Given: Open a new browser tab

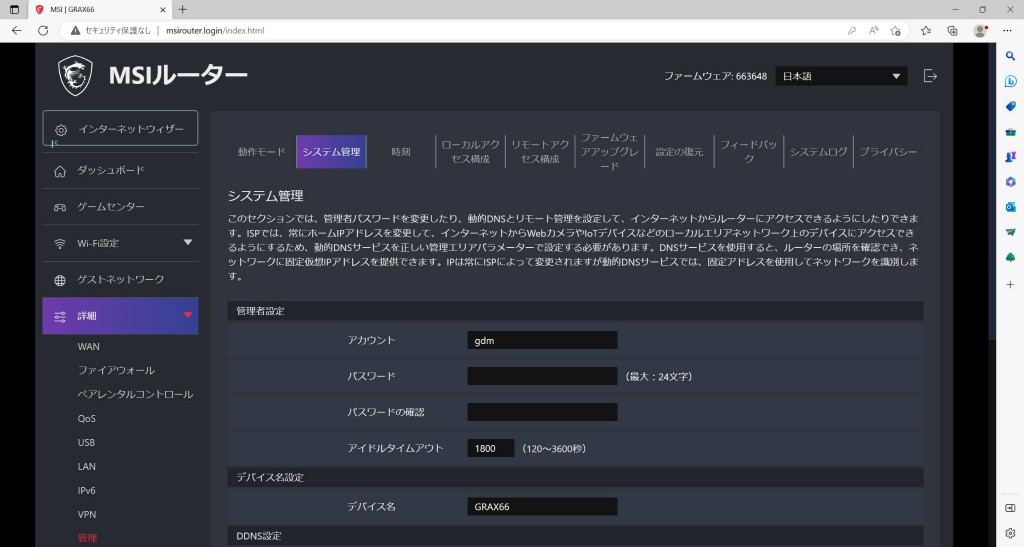Looking at the screenshot, I should pyautogui.click(x=183, y=9).
